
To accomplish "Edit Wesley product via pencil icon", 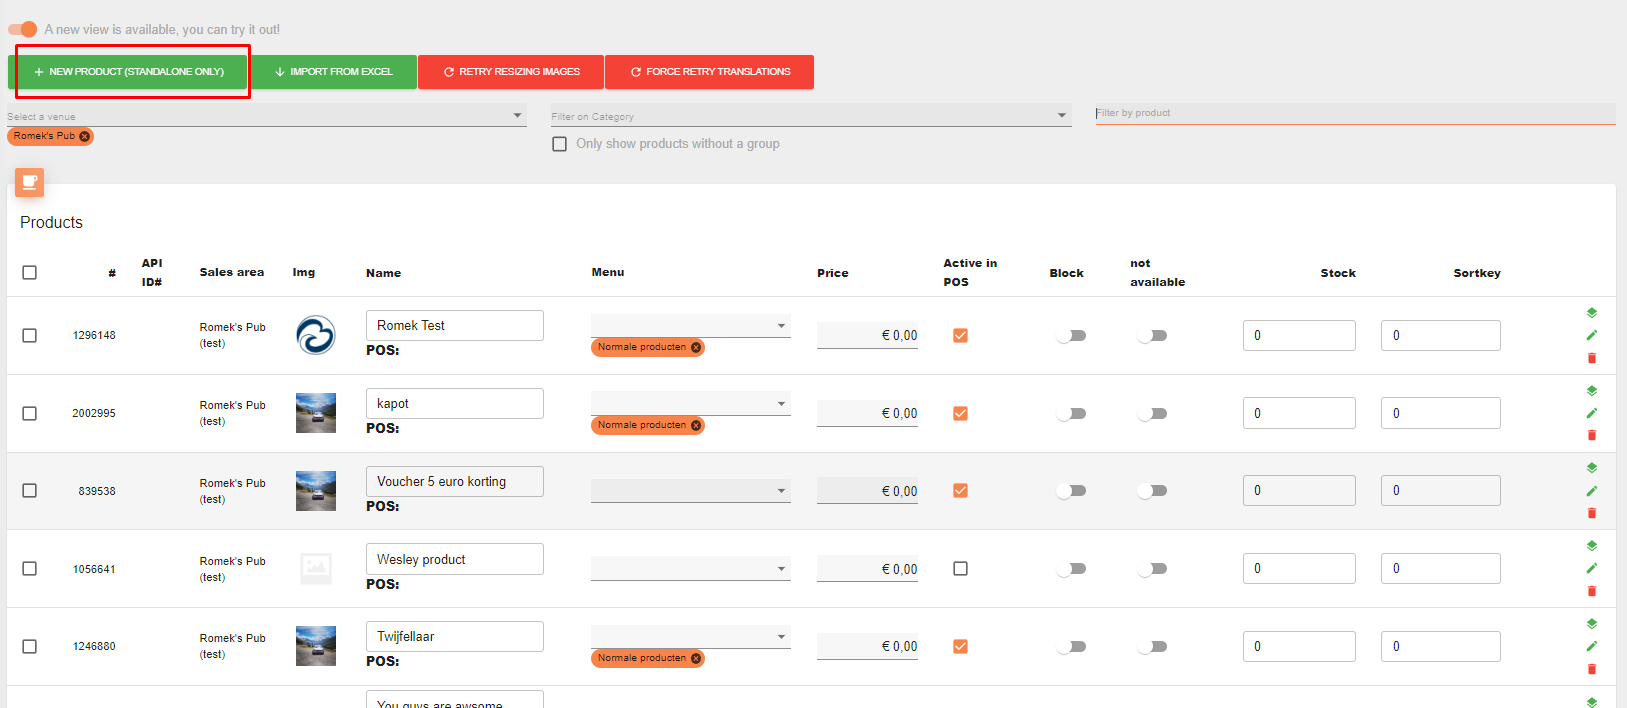I will pos(1591,568).
